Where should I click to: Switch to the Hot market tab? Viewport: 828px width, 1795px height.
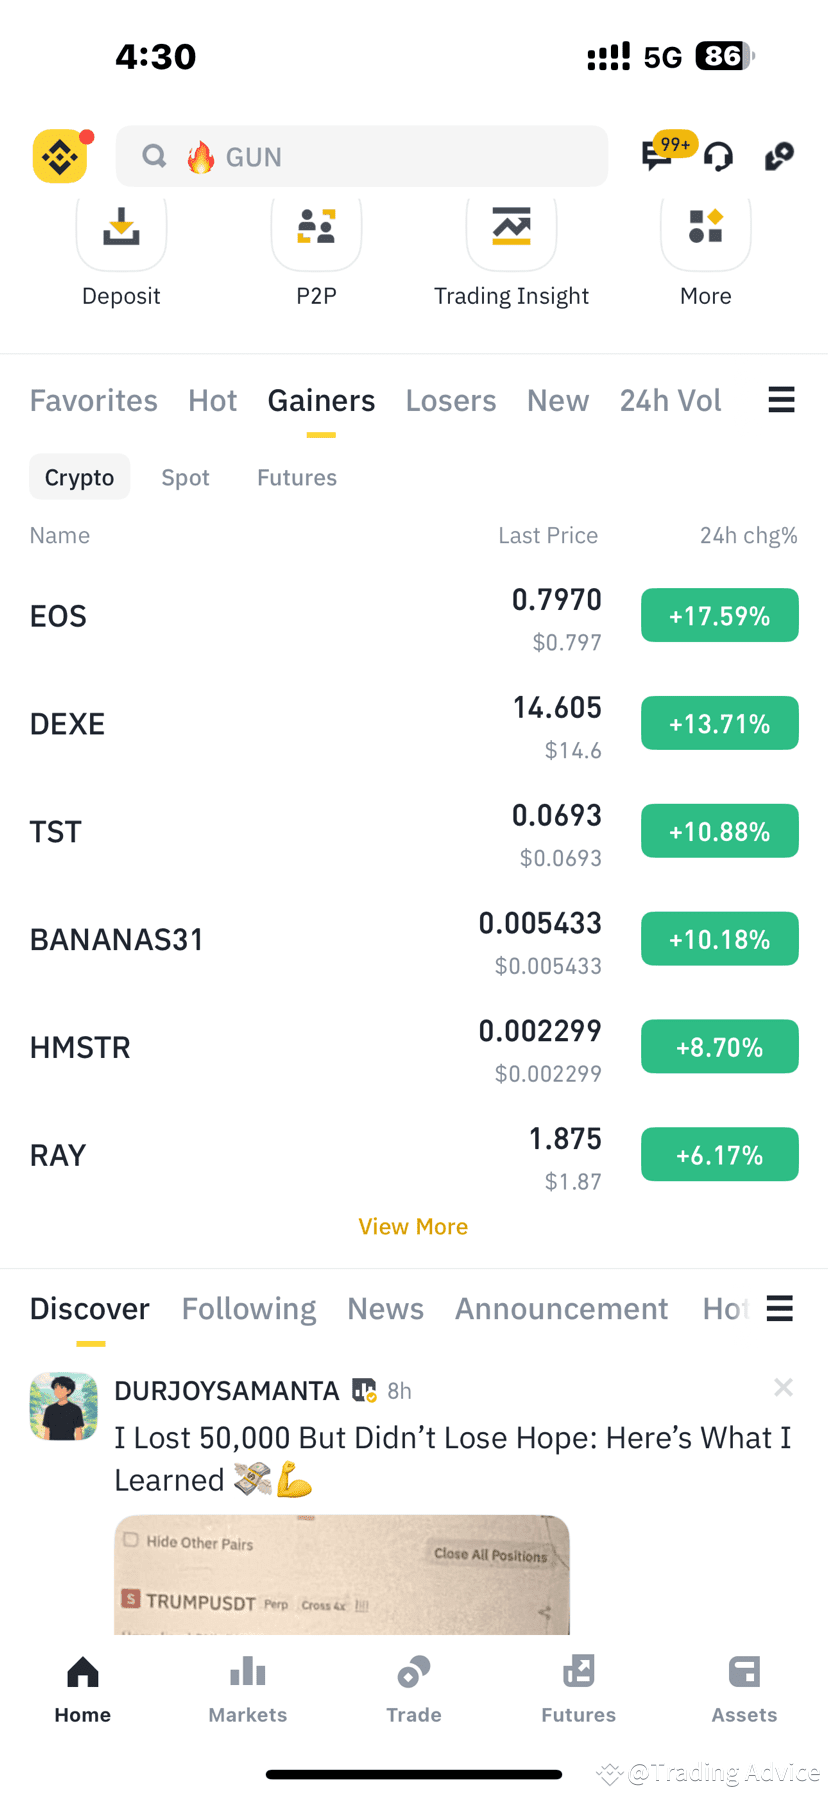pos(212,400)
